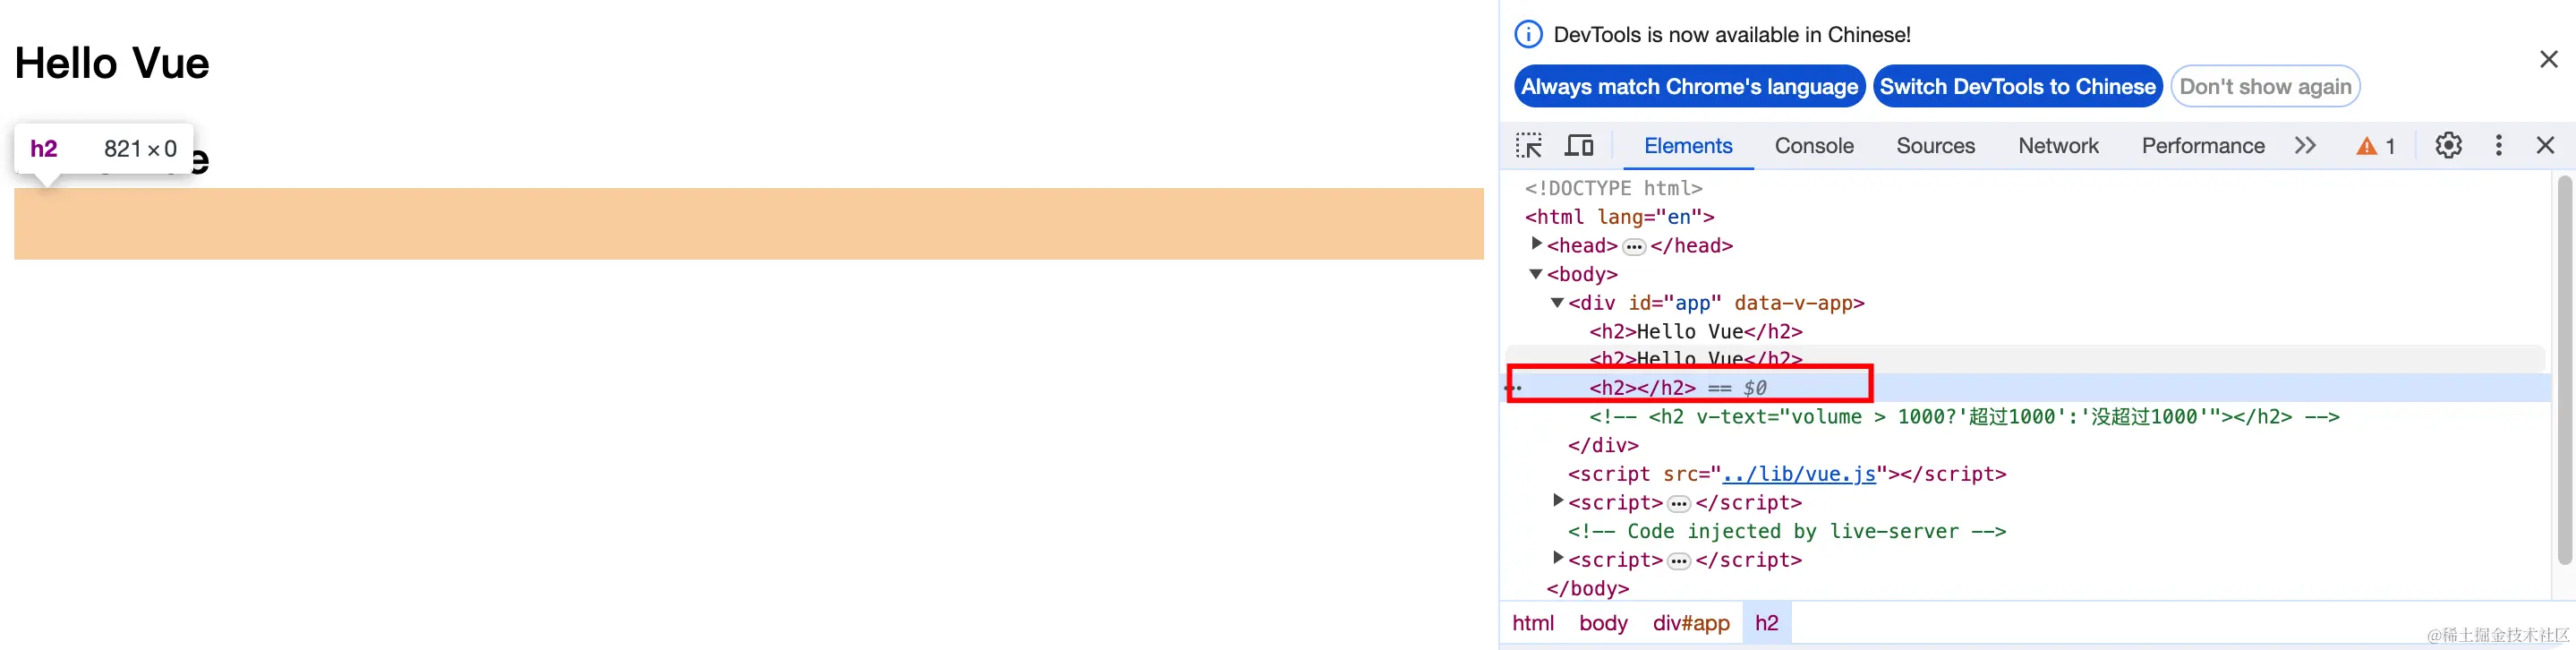This screenshot has height=650, width=2576.
Task: Select the Code injected by live-server comment
Action: pyautogui.click(x=1786, y=531)
